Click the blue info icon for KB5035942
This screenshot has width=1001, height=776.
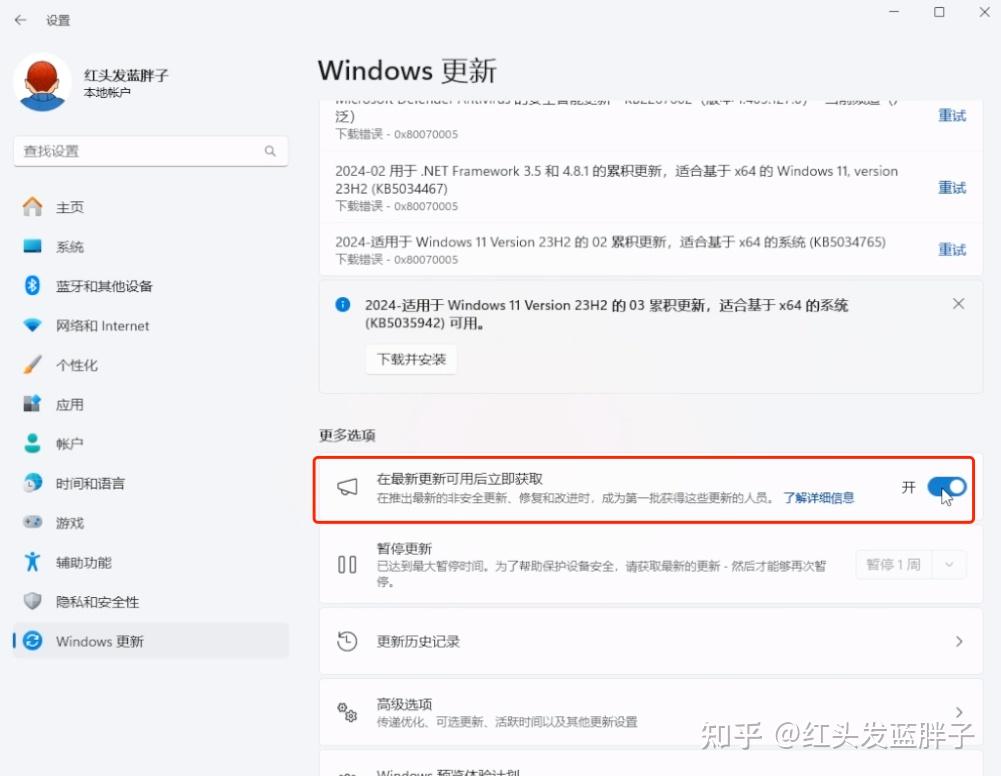point(343,304)
